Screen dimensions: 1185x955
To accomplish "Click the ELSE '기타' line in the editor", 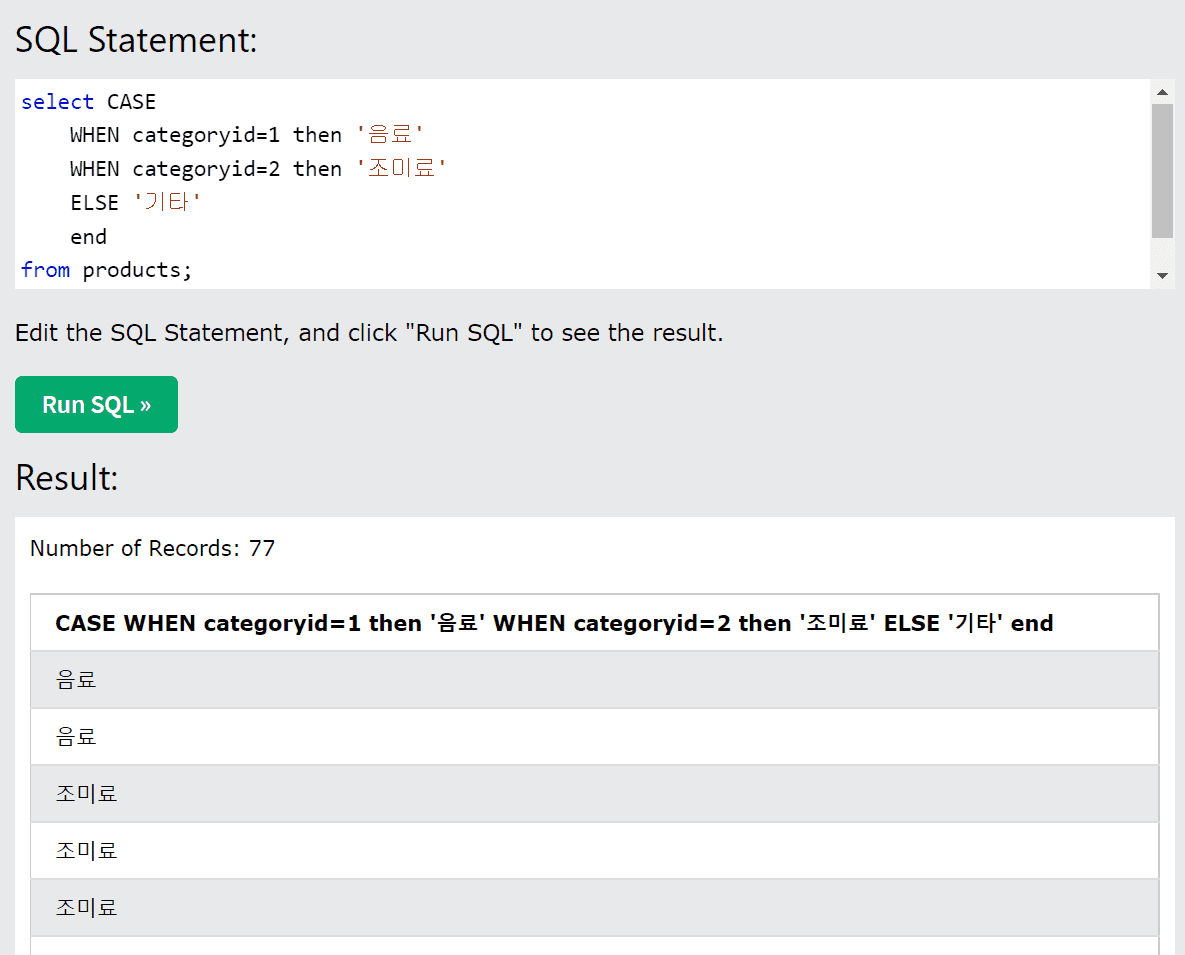I will click(x=135, y=202).
